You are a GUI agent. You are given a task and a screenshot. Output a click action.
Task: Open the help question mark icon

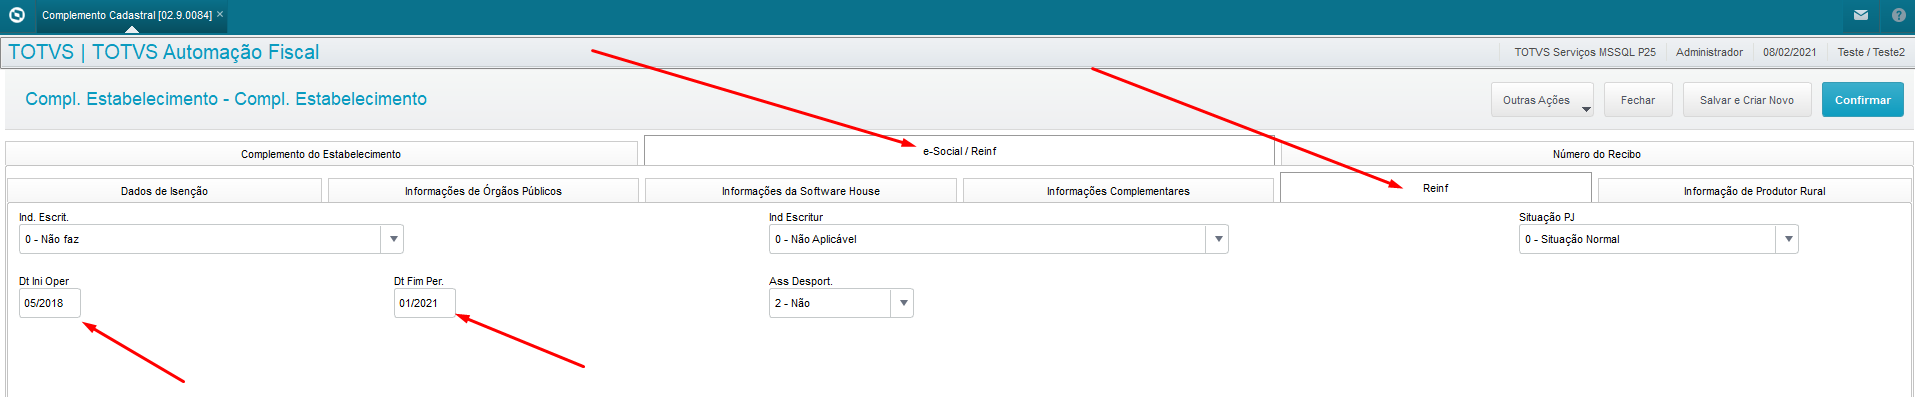click(1899, 15)
